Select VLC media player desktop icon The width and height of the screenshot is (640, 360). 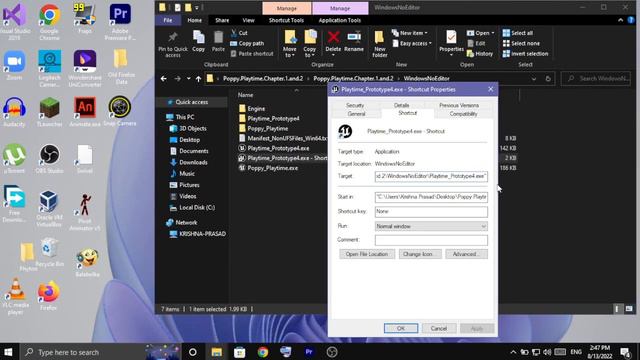[x=15, y=296]
